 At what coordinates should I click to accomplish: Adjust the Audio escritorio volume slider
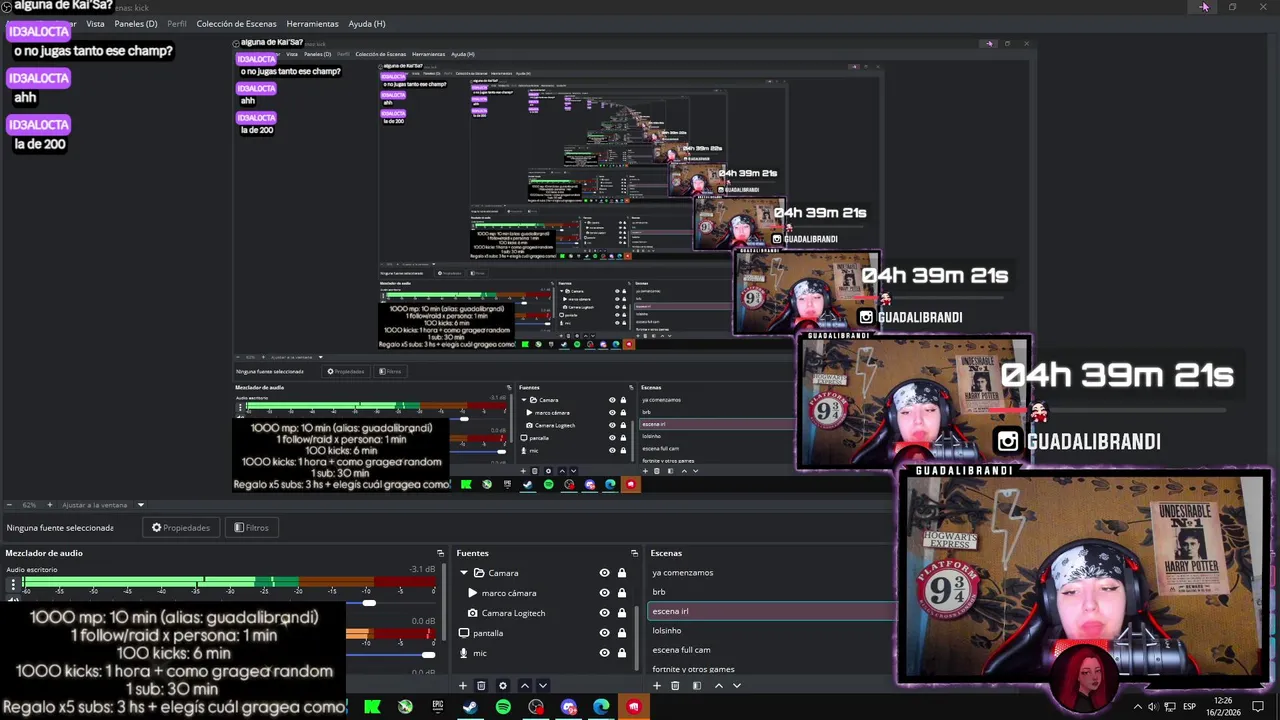(x=369, y=603)
